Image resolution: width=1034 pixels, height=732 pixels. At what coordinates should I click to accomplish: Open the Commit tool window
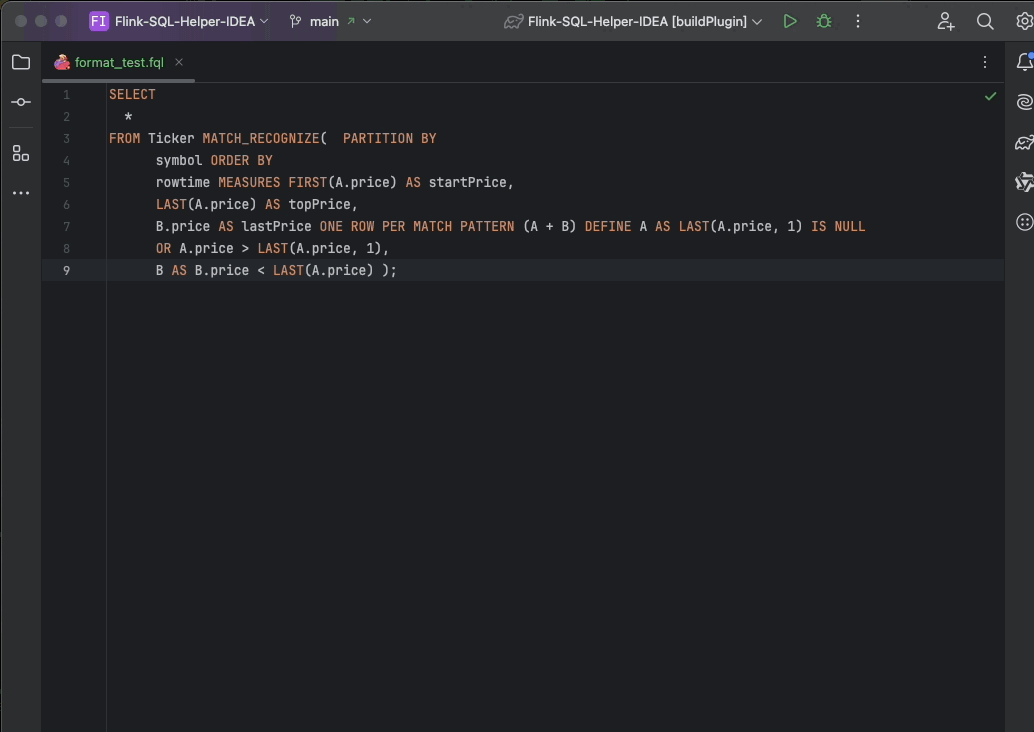click(x=21, y=102)
